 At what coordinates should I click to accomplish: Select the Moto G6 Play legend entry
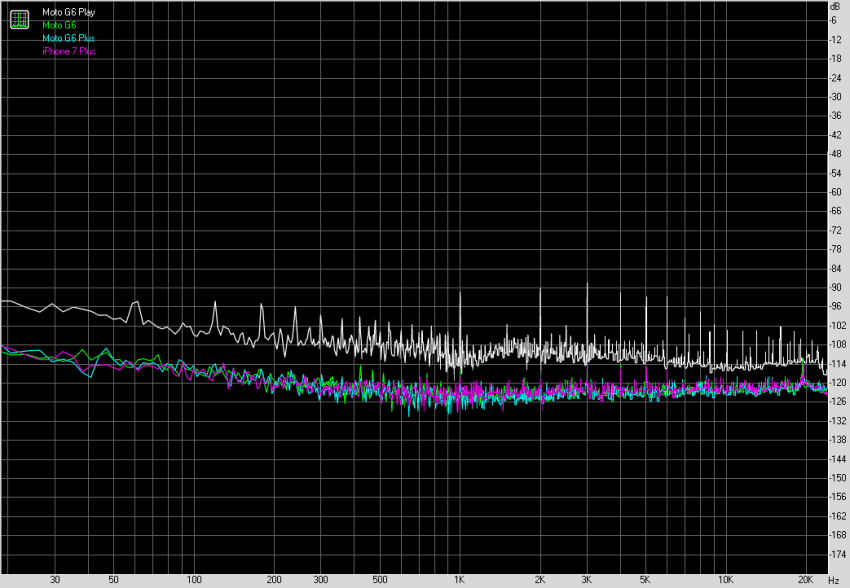68,12
